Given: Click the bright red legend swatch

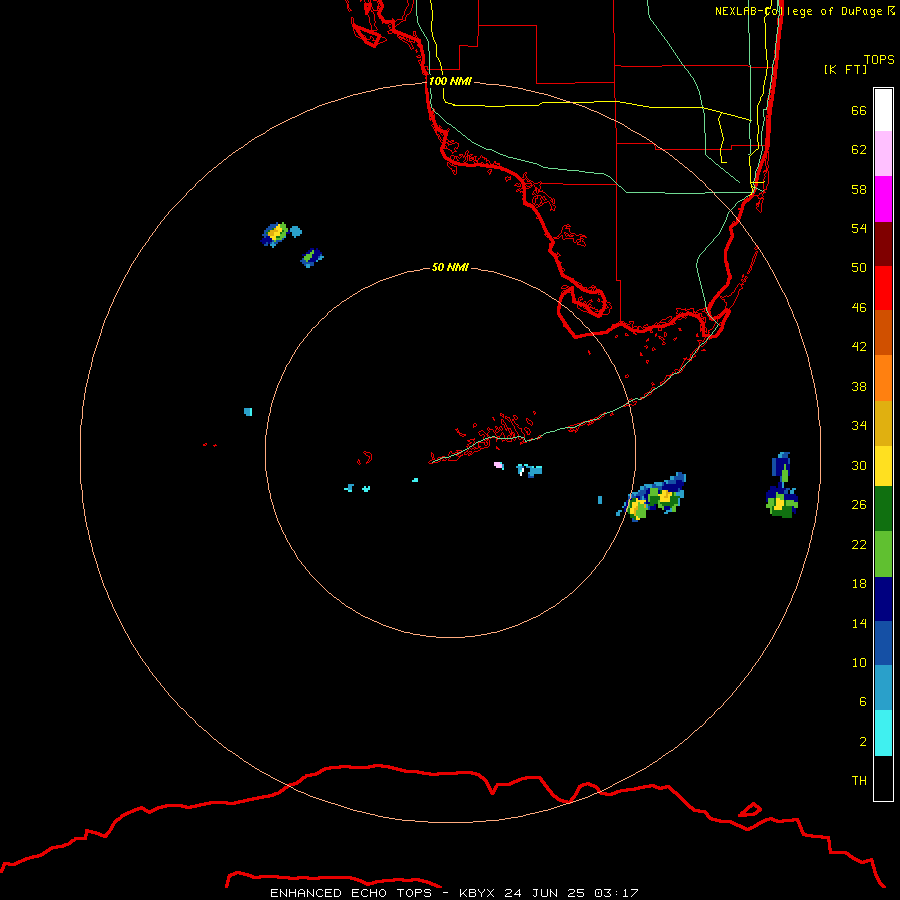Looking at the screenshot, I should click(x=883, y=288).
